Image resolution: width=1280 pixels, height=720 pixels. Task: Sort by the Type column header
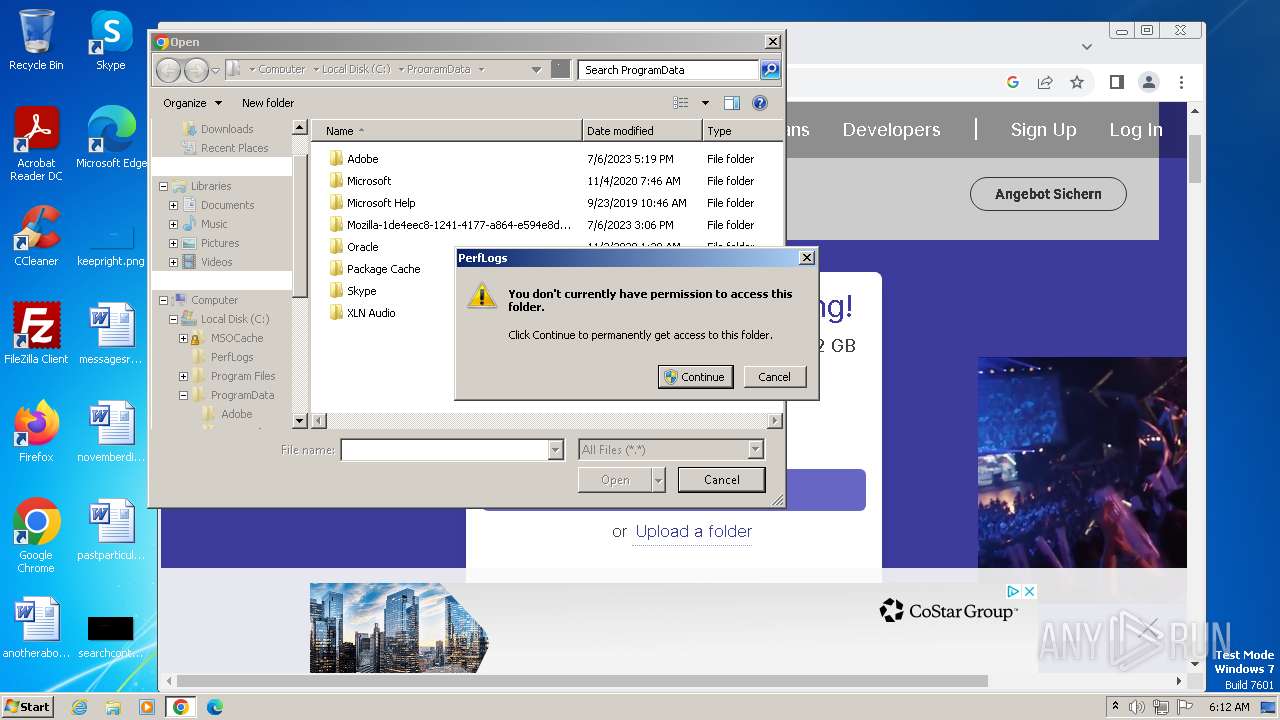pos(742,131)
